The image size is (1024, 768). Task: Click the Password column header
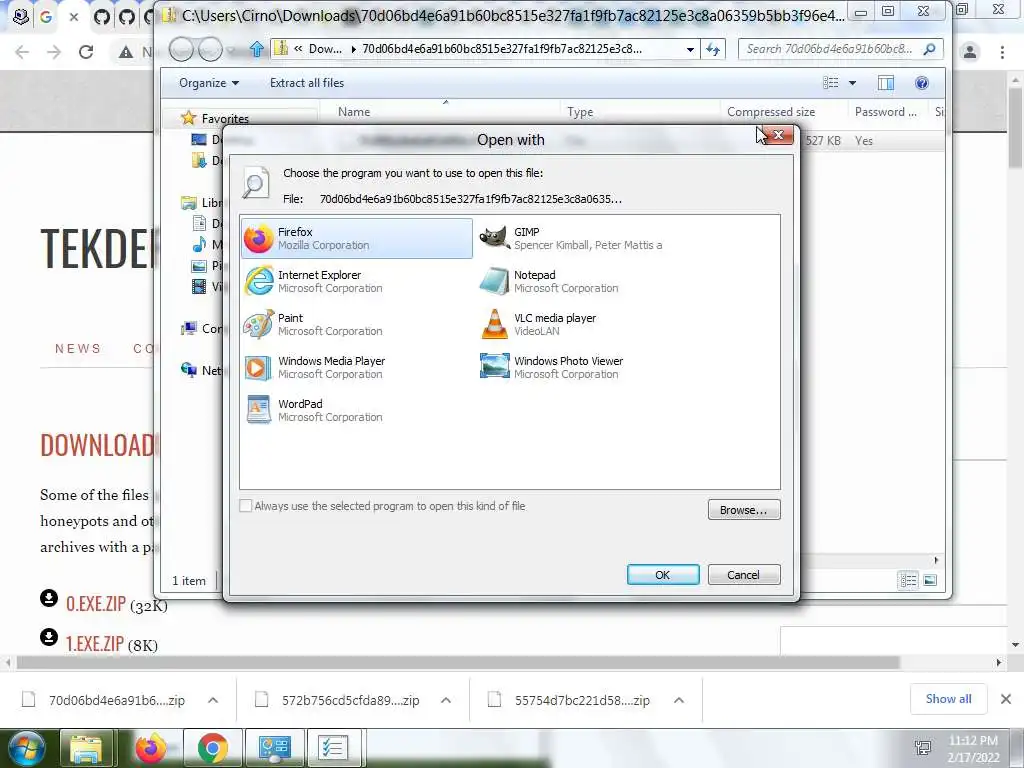point(886,112)
